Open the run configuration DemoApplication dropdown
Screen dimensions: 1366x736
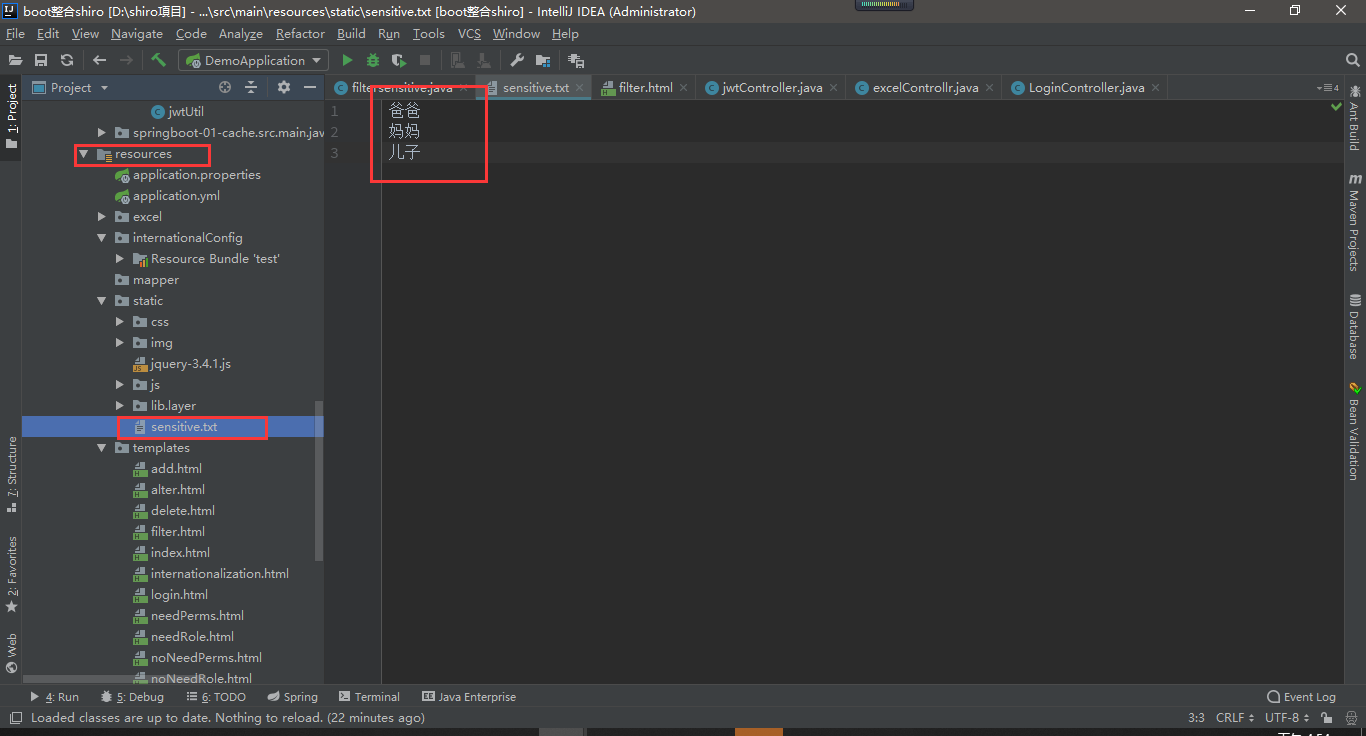(x=254, y=60)
